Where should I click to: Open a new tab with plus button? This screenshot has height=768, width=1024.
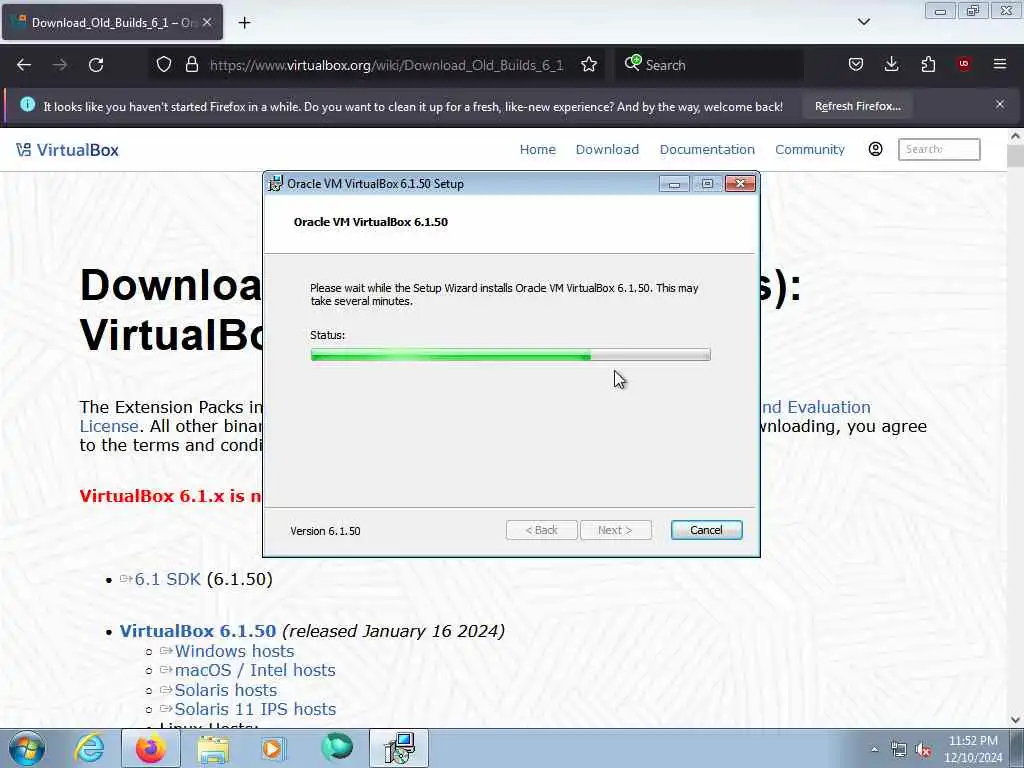244,23
